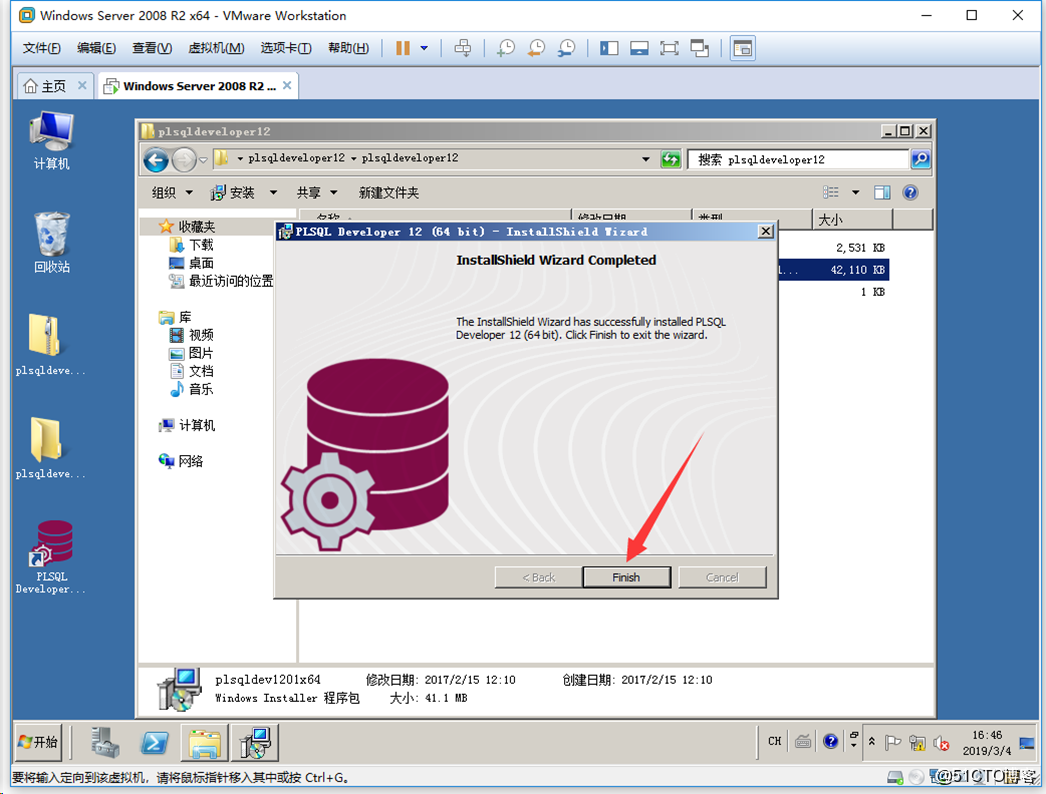Click the 开始 Start button
1046x794 pixels.
(x=38, y=742)
